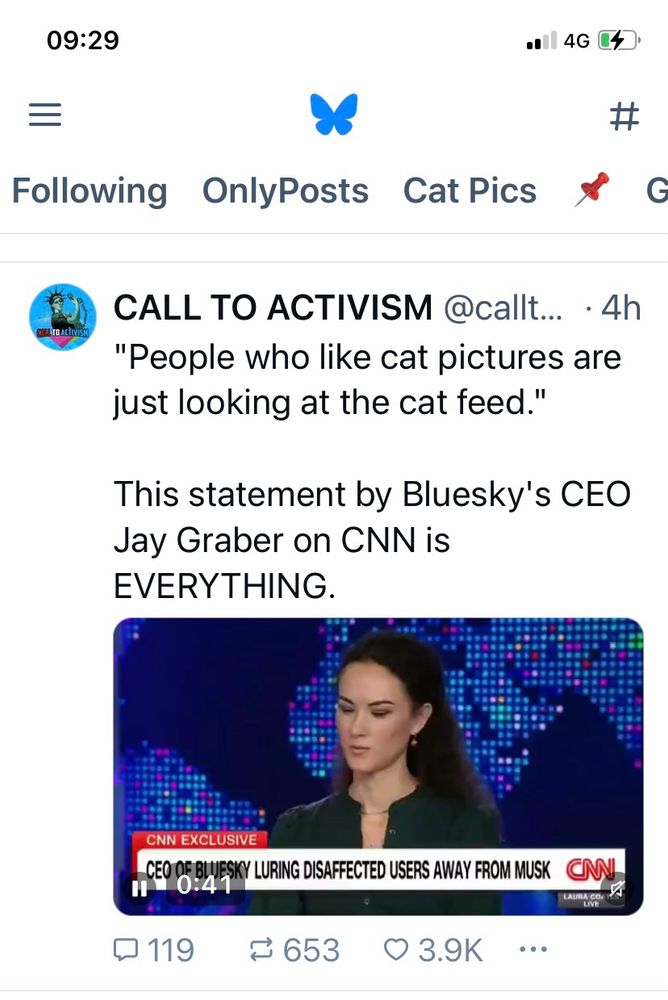Open the CALL TO ACTIVISM profile avatar
The width and height of the screenshot is (668, 1000).
pyautogui.click(x=63, y=317)
